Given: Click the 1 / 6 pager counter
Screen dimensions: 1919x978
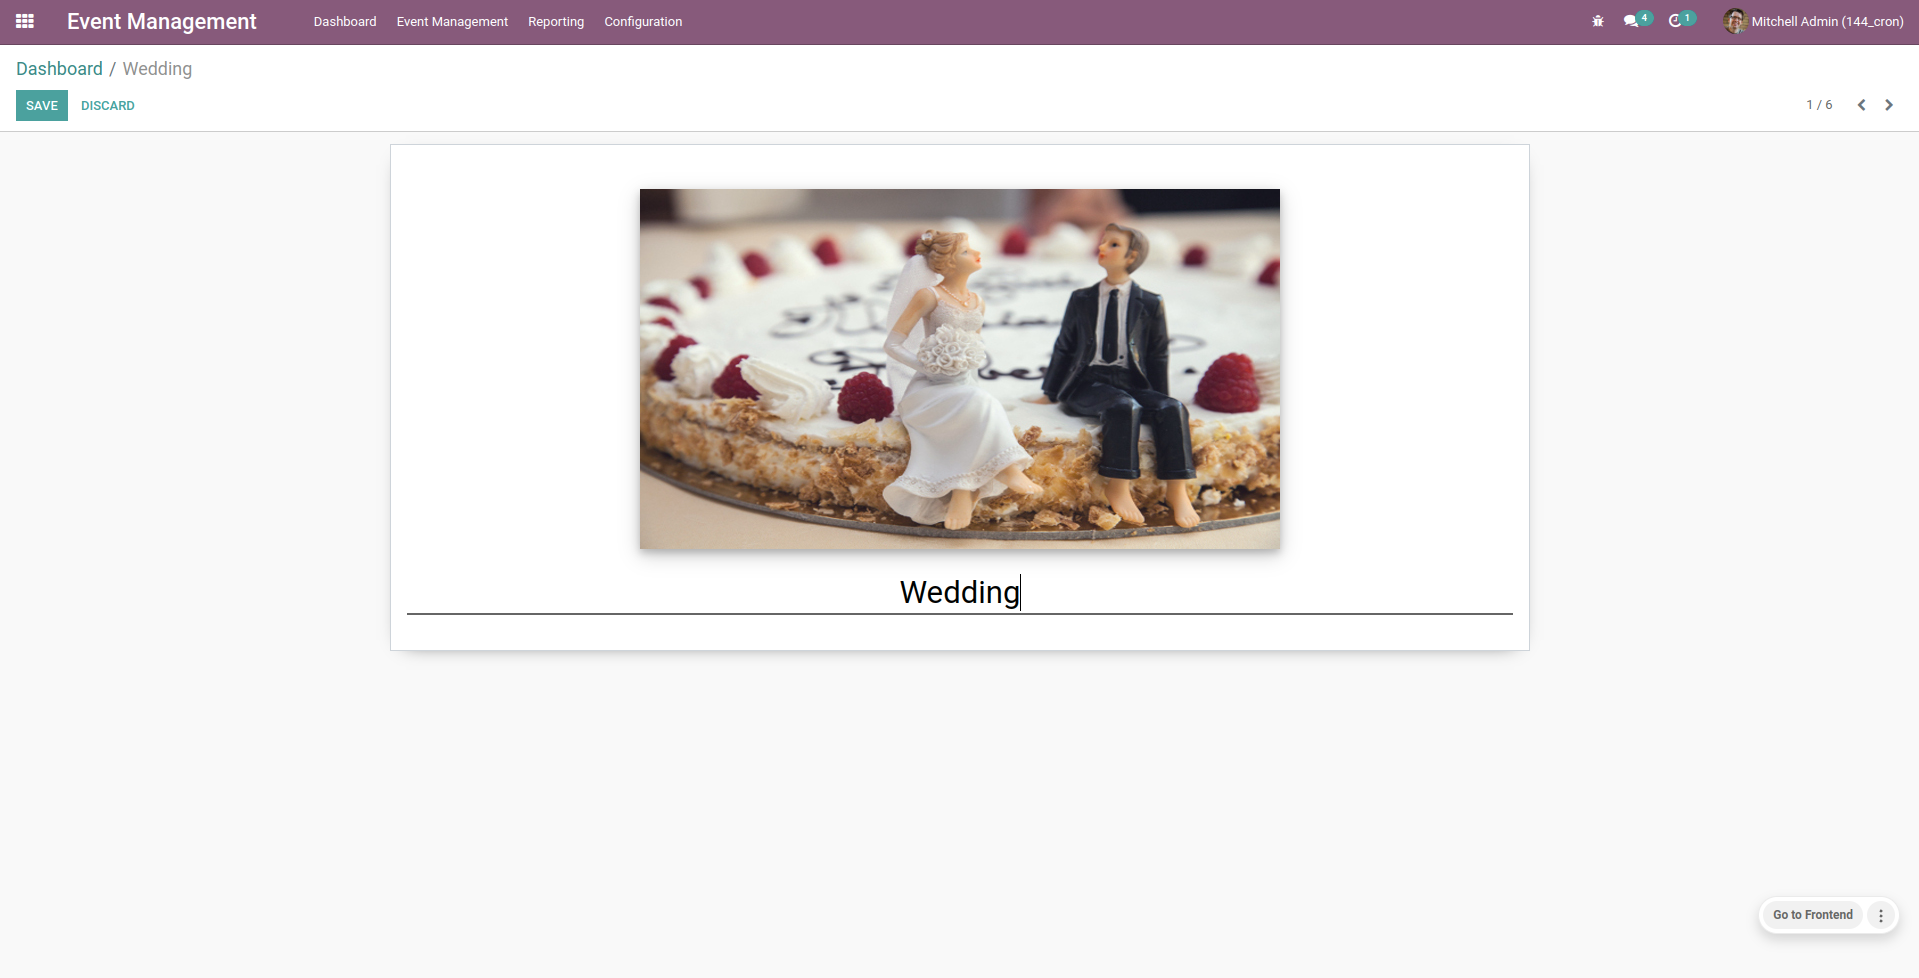Looking at the screenshot, I should pyautogui.click(x=1819, y=105).
